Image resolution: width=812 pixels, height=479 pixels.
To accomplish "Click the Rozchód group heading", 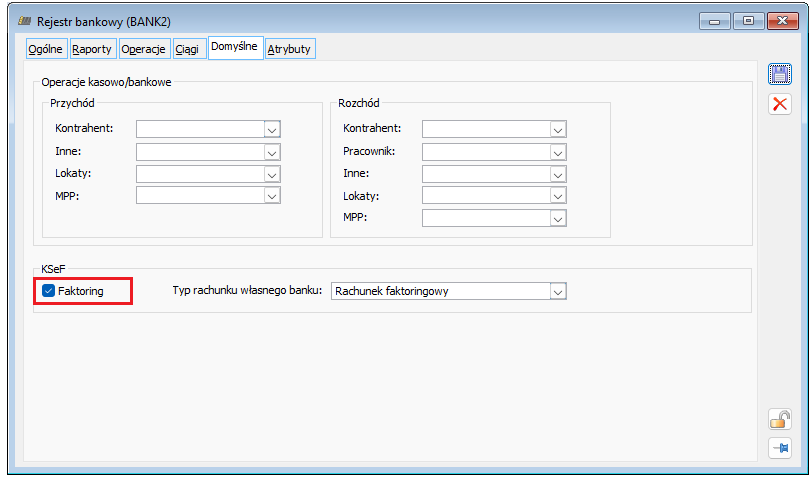I will (x=358, y=103).
